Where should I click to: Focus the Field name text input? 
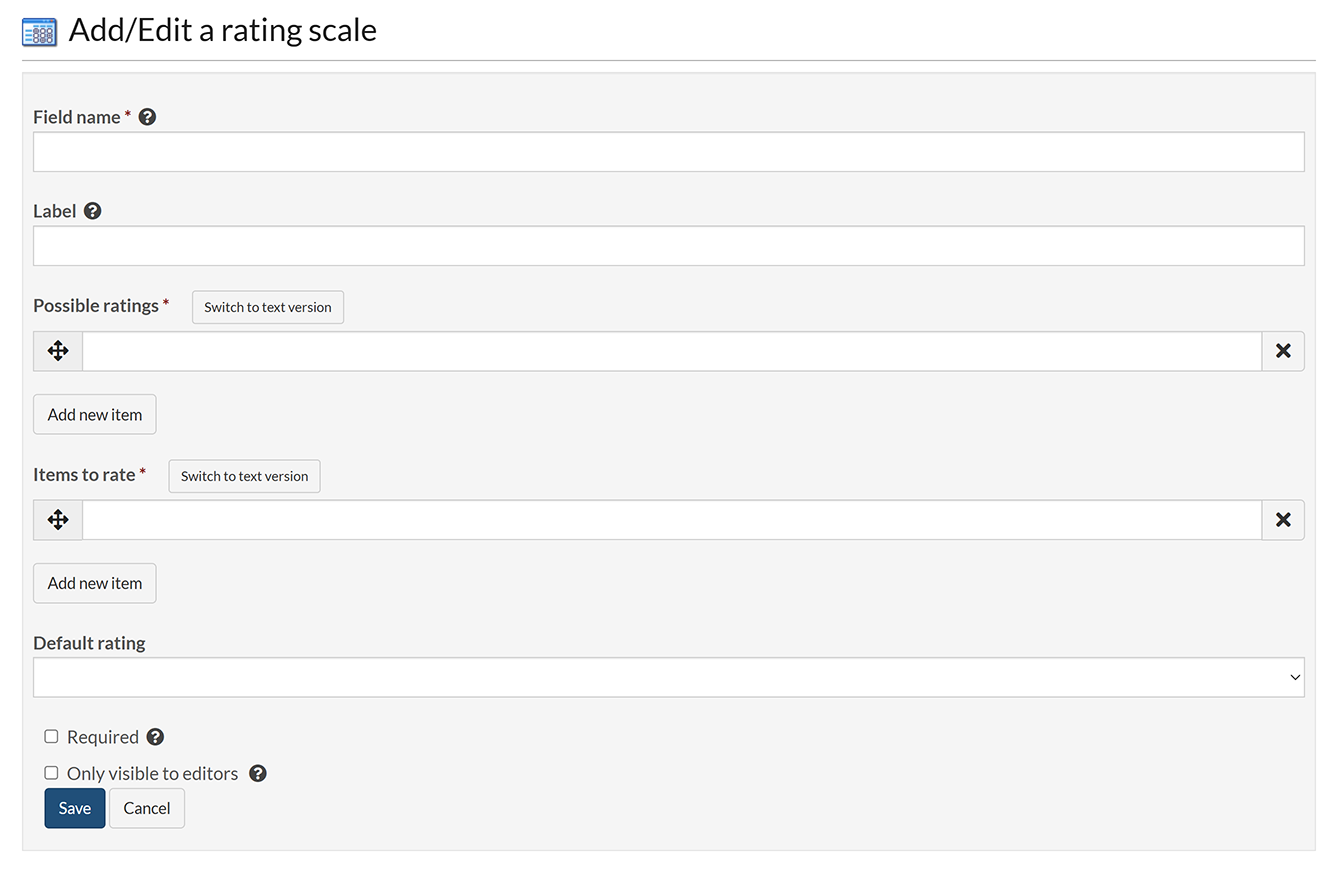pos(668,152)
